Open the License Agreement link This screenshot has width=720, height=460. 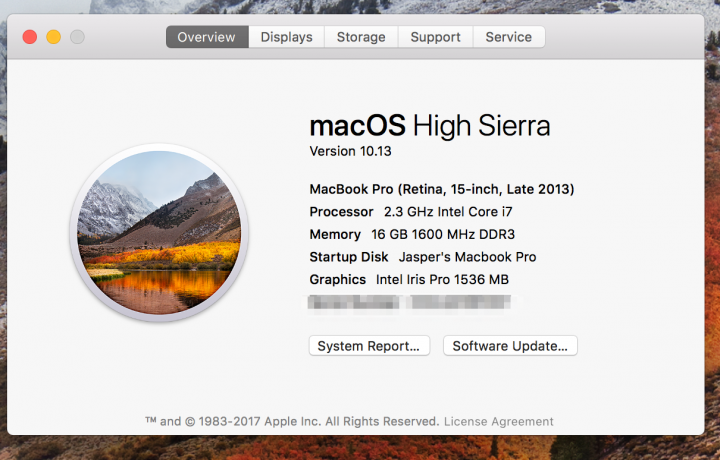pyautogui.click(x=499, y=421)
